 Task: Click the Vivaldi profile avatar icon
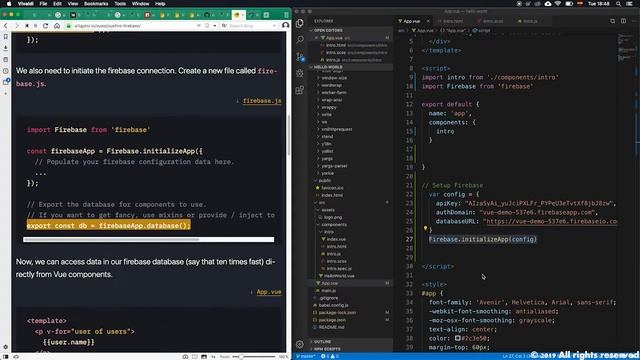pyautogui.click(x=285, y=25)
